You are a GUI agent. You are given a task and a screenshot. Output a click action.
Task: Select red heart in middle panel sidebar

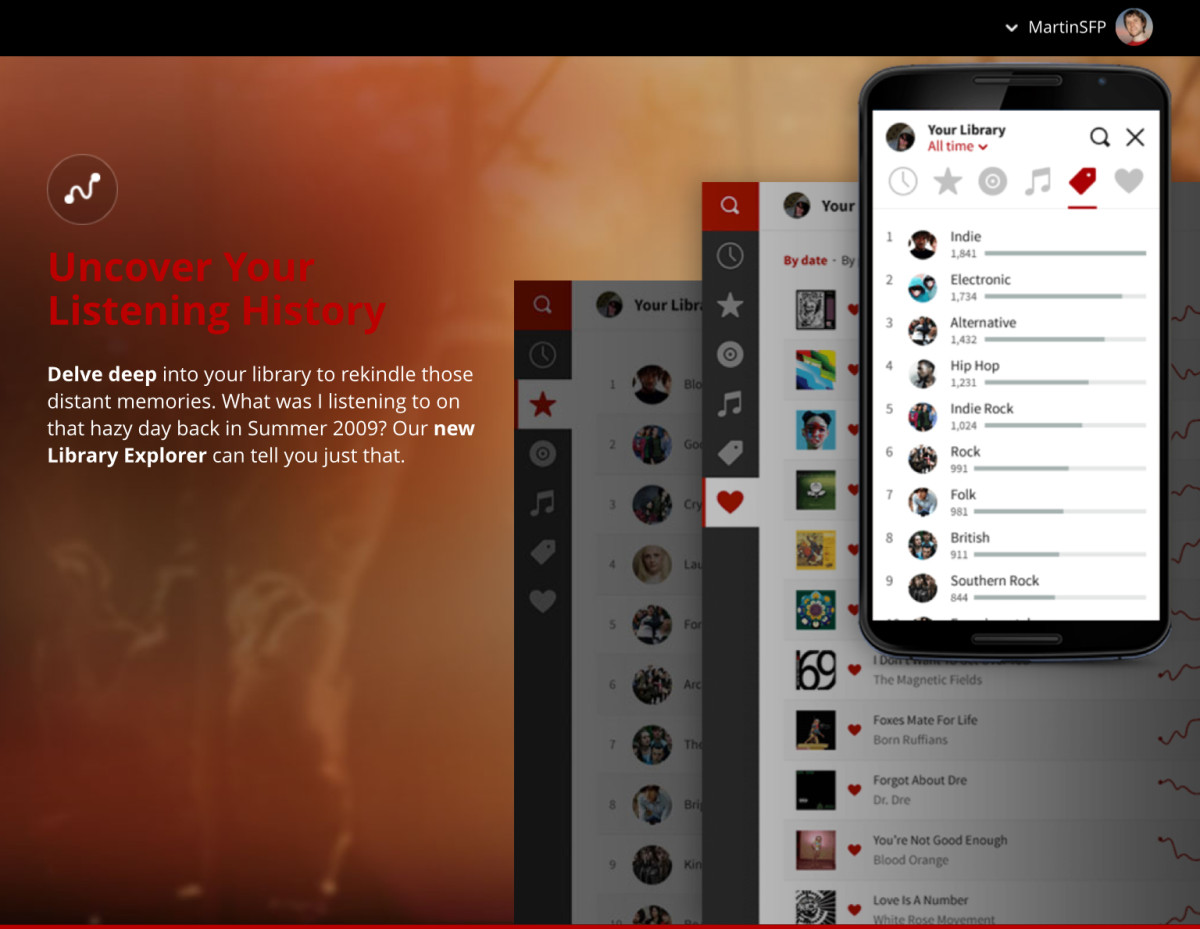tap(730, 502)
